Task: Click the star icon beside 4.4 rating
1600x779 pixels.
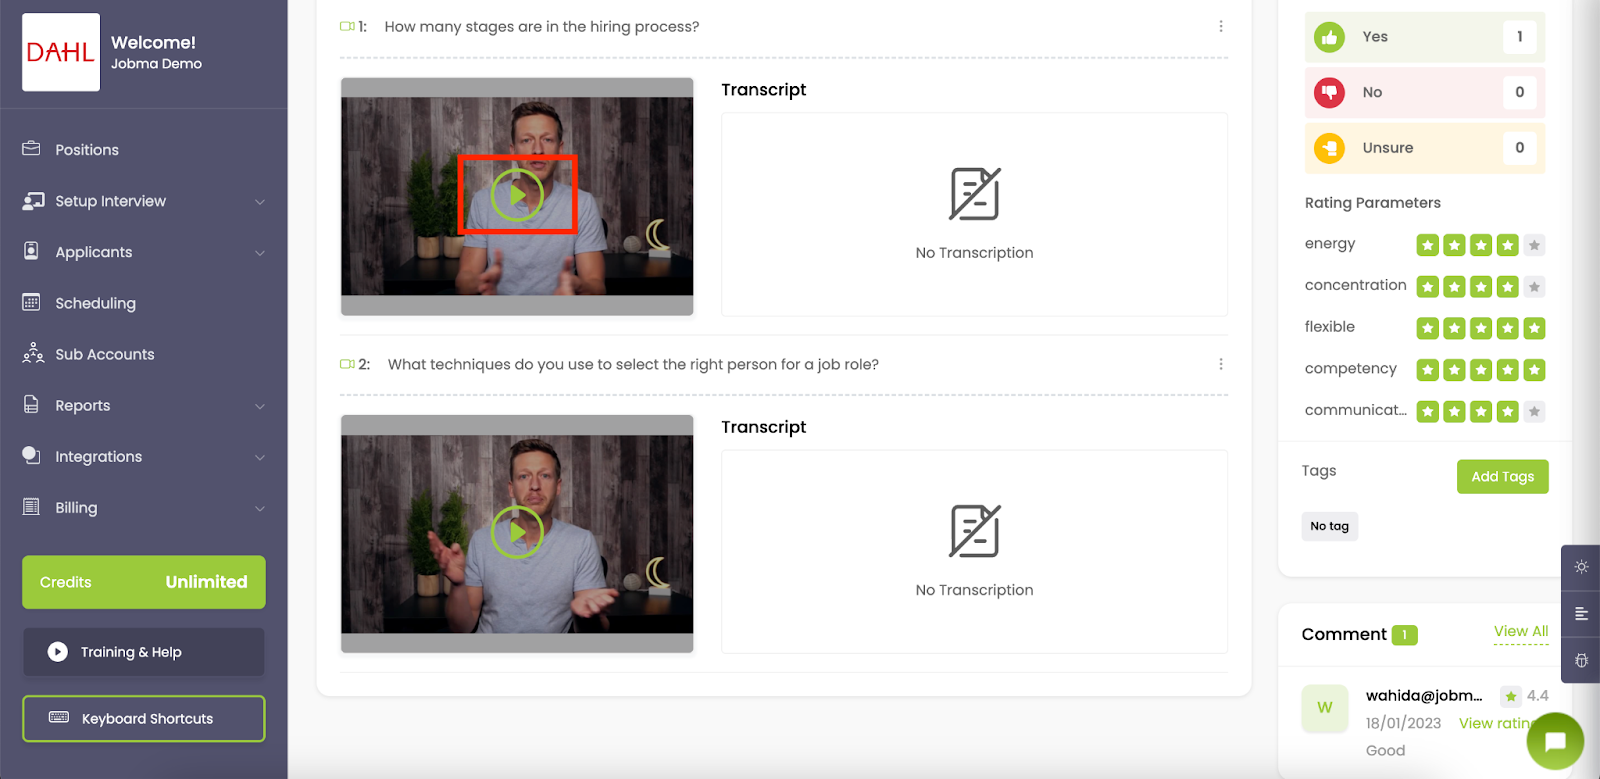Action: [x=1511, y=696]
